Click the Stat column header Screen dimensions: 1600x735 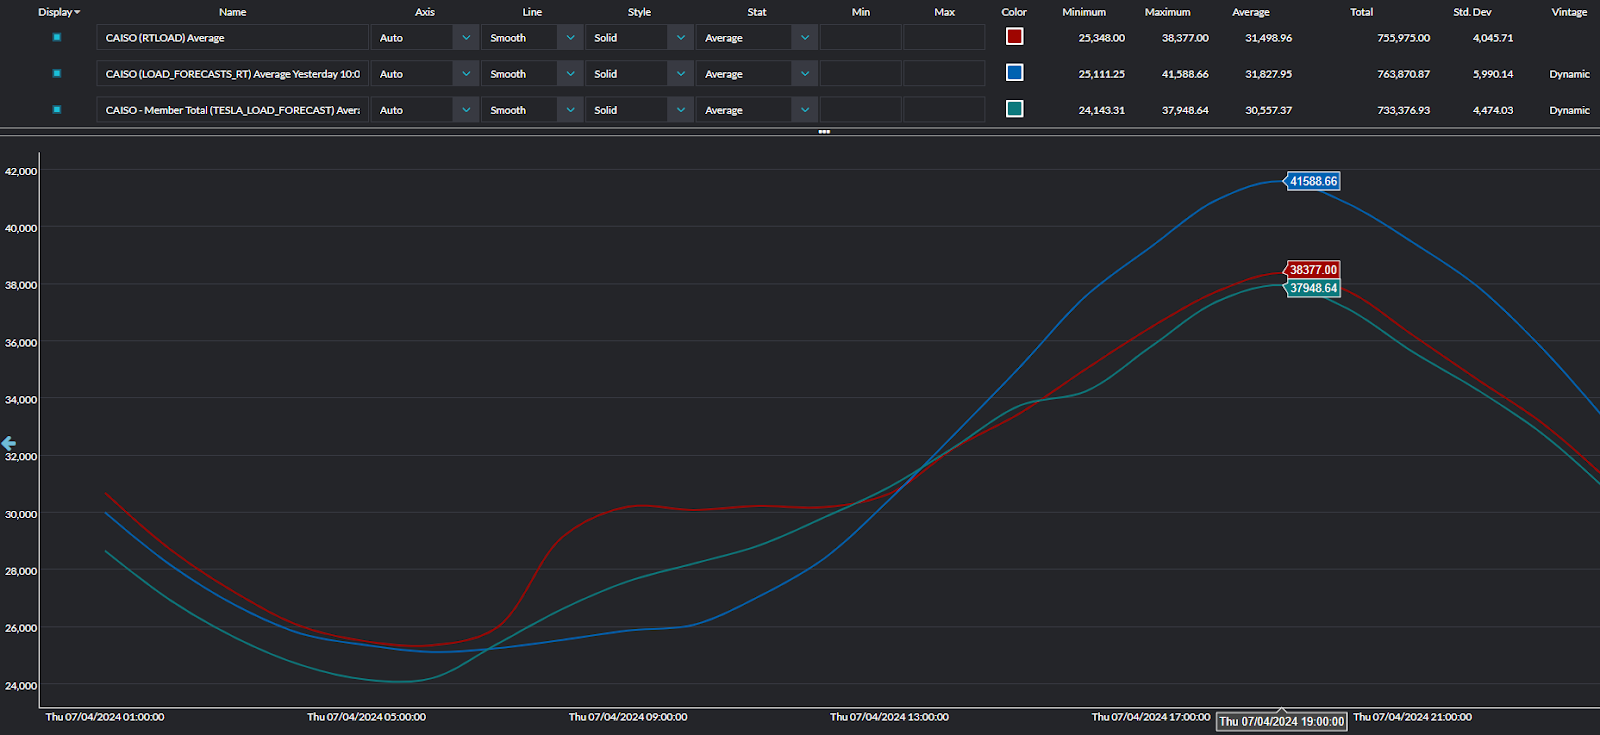pyautogui.click(x=757, y=12)
